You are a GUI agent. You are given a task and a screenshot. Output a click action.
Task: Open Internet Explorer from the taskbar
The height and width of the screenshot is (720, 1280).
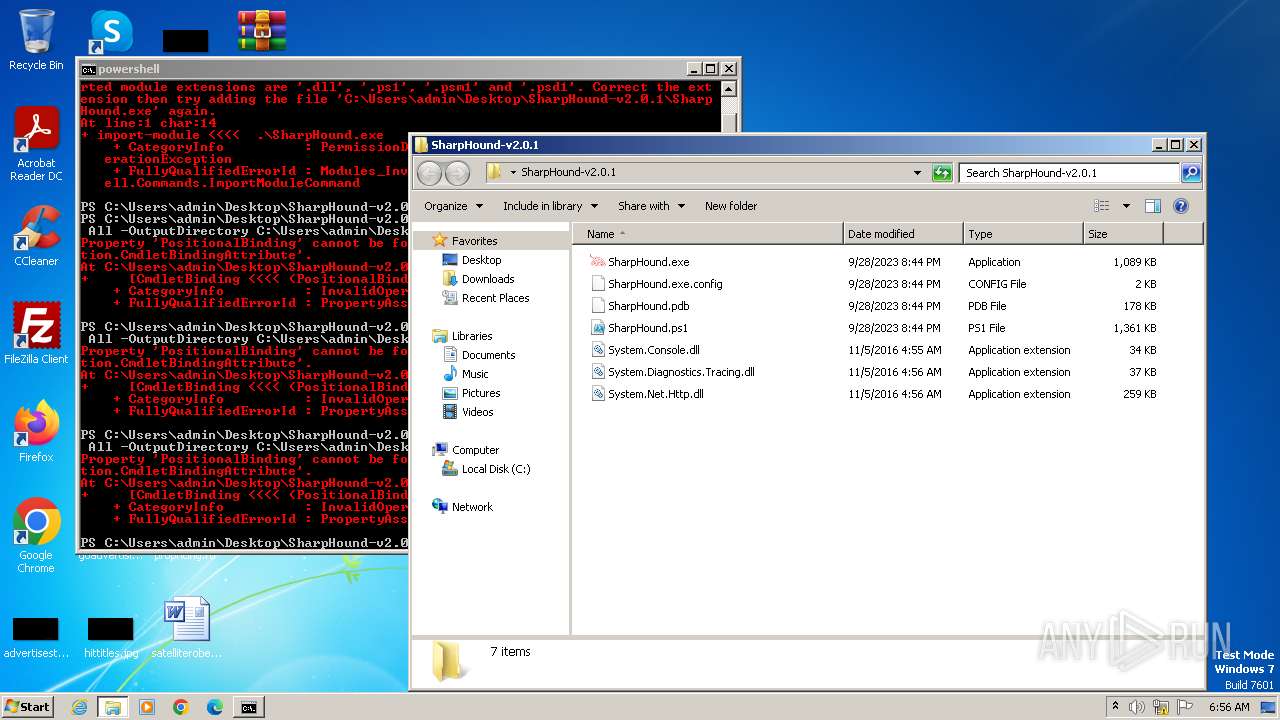click(79, 707)
